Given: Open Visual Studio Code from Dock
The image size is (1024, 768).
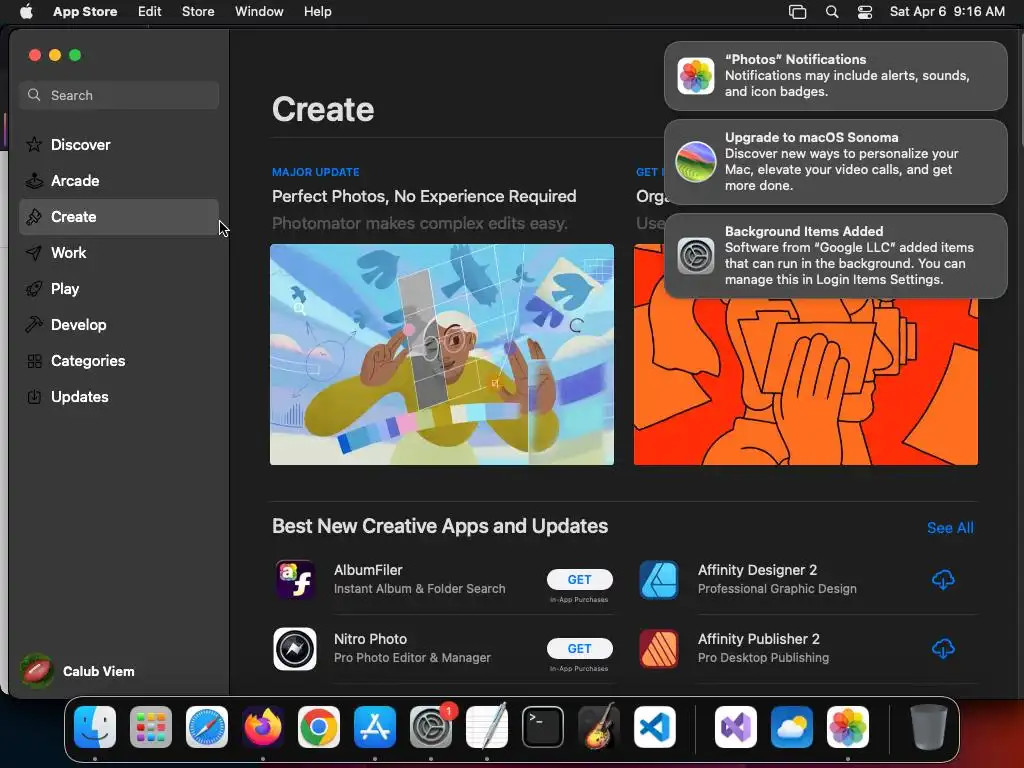Looking at the screenshot, I should pos(654,727).
